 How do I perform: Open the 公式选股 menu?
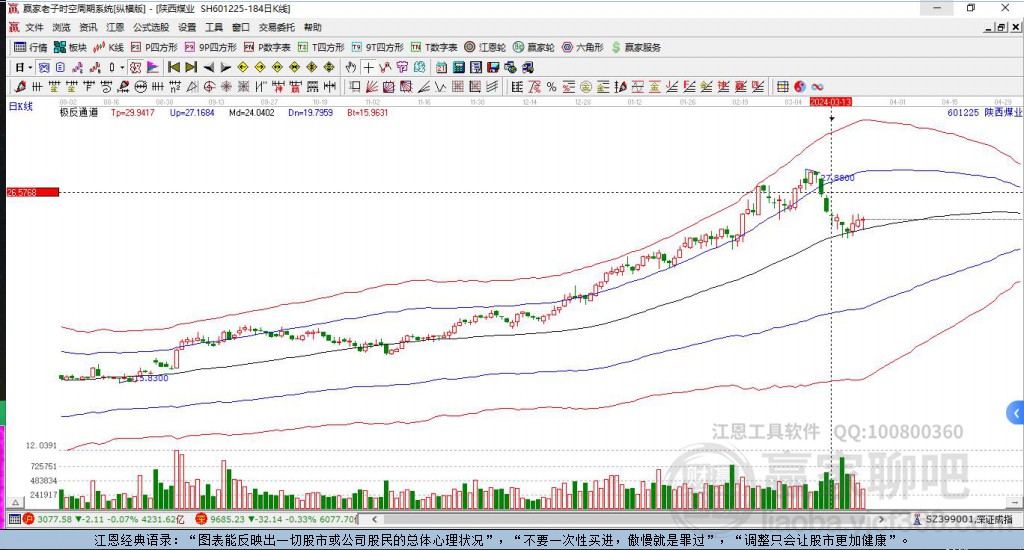(x=151, y=27)
